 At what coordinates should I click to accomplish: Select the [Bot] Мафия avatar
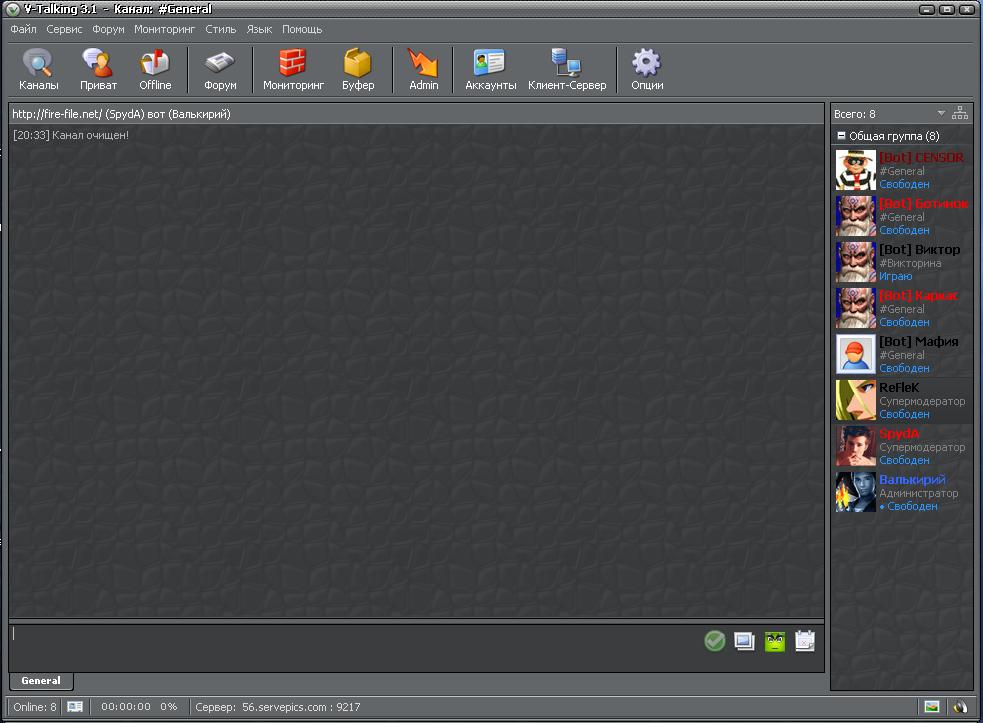tap(855, 354)
